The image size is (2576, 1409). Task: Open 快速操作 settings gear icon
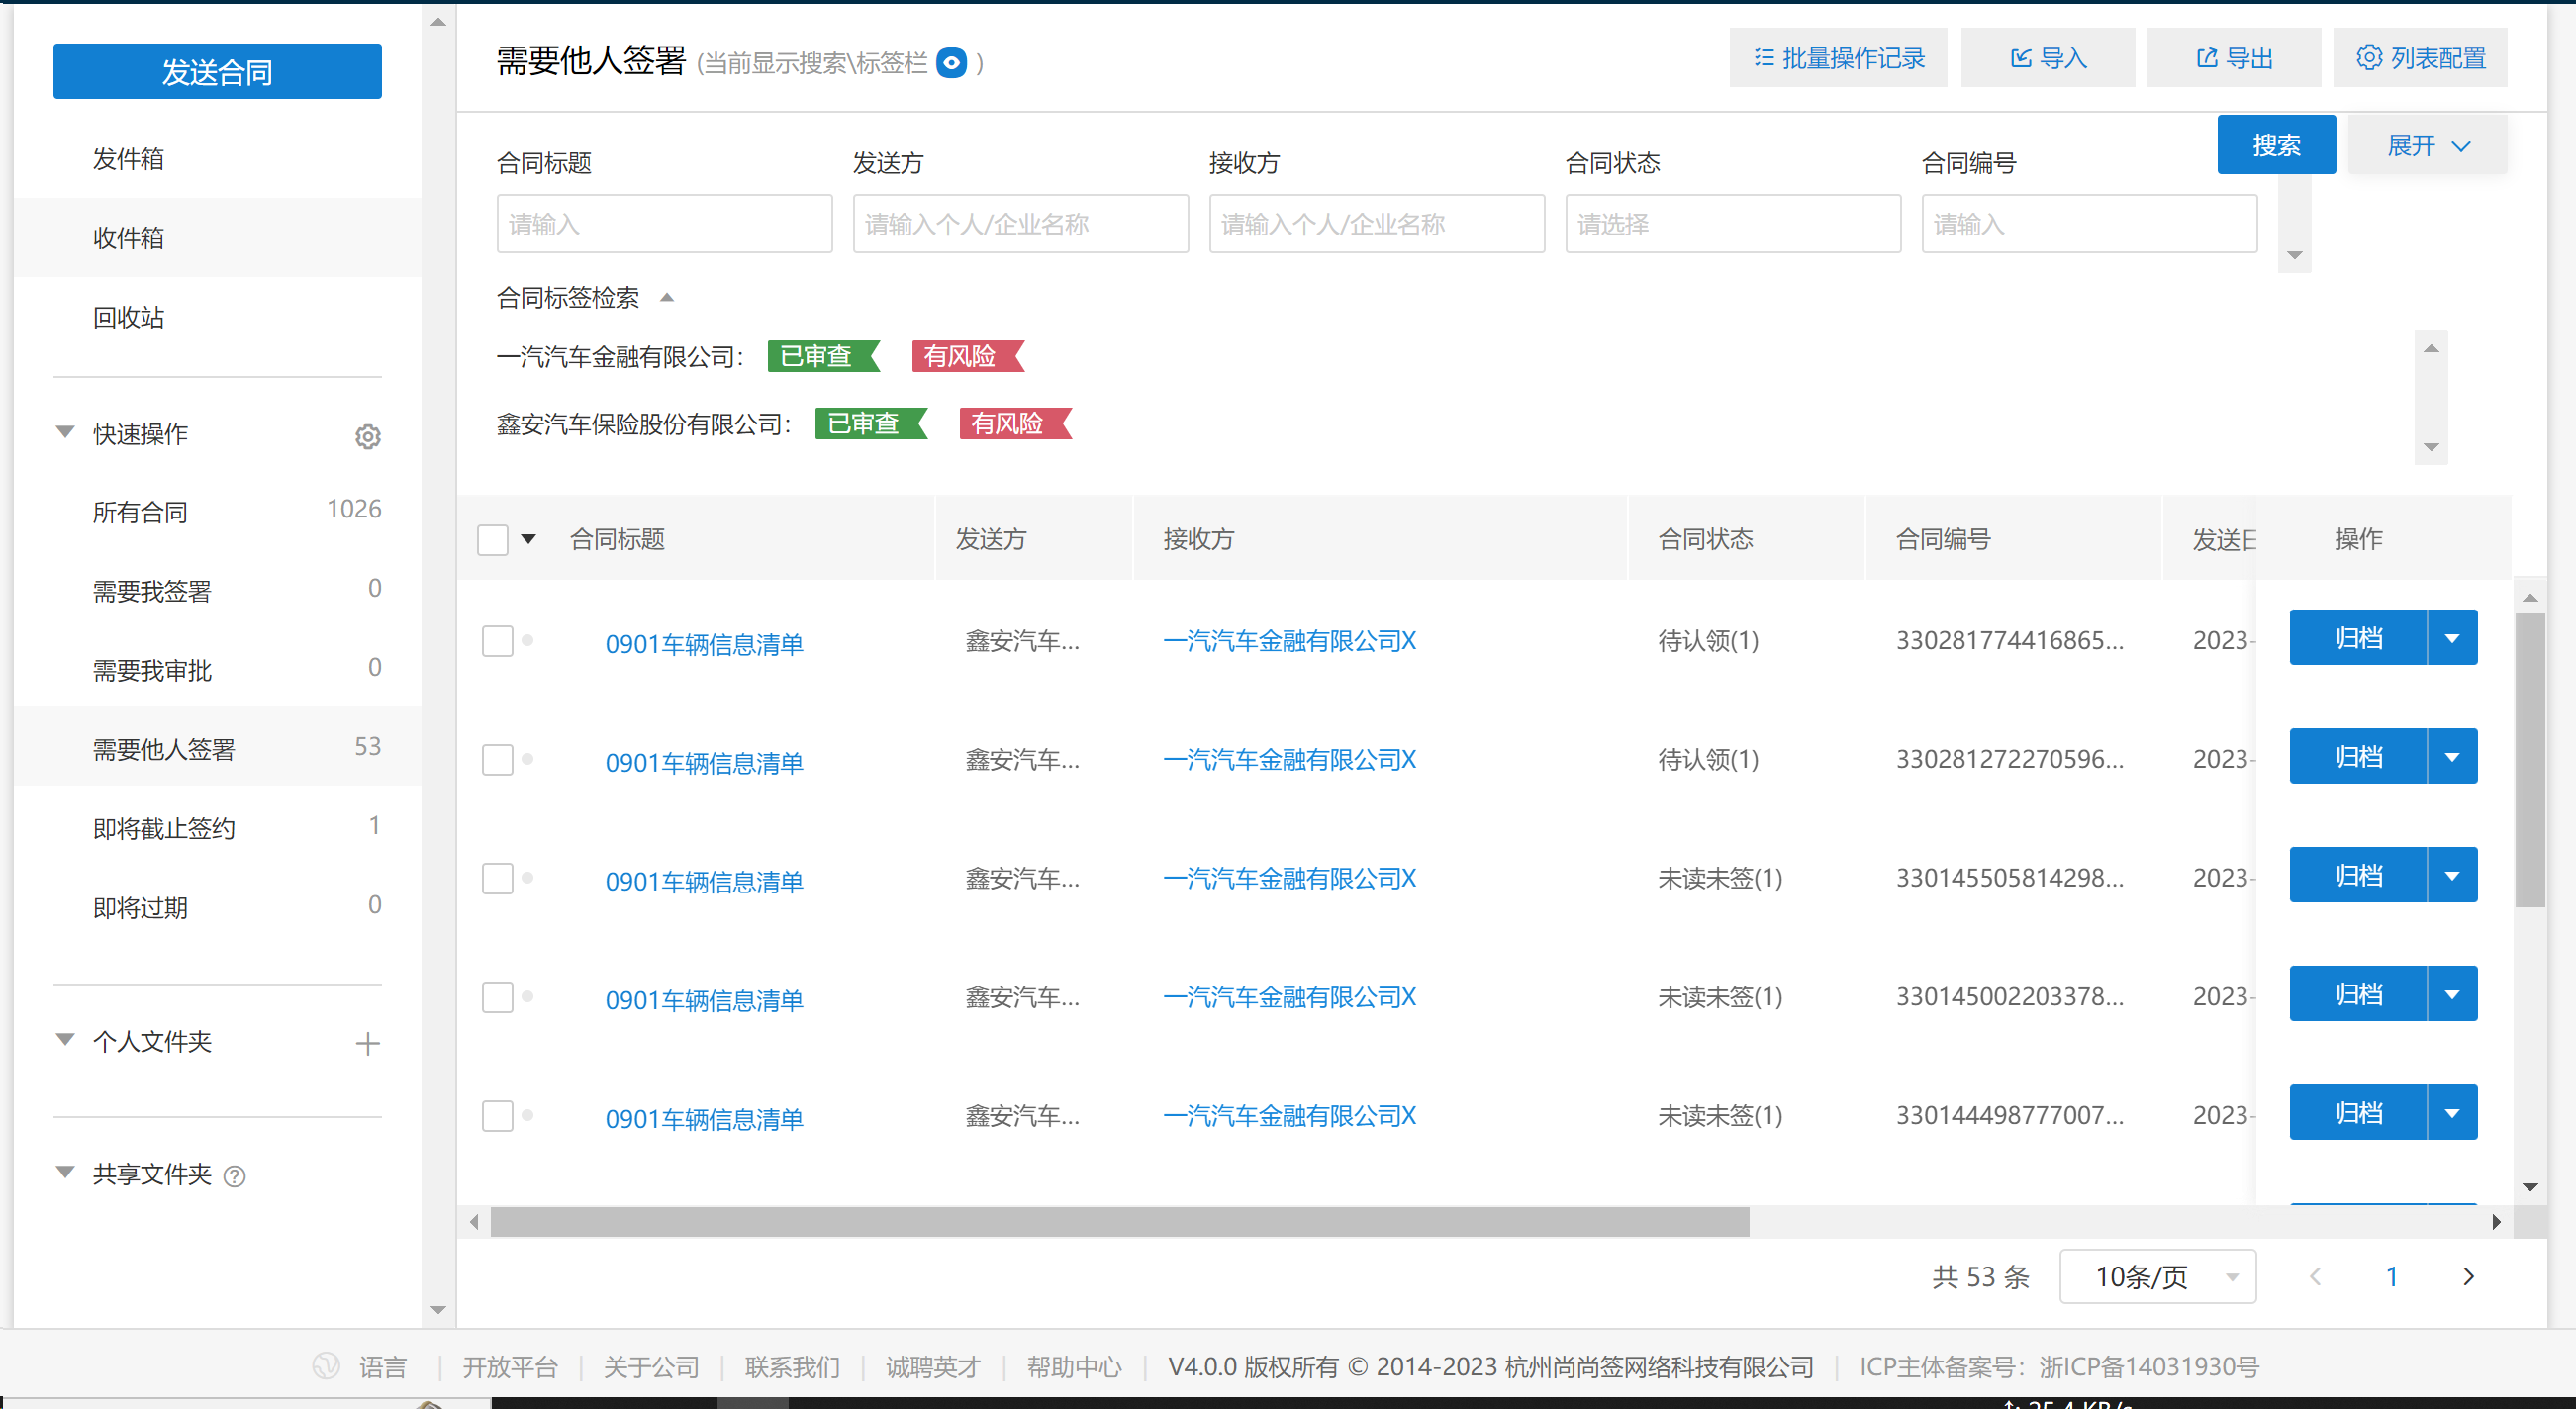pos(368,436)
